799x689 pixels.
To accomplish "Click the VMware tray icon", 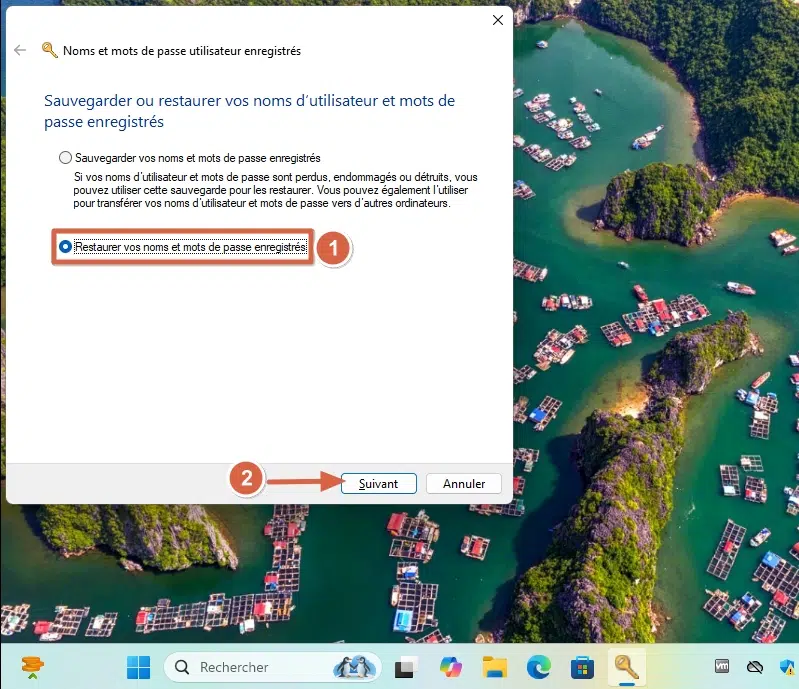I will tap(722, 666).
